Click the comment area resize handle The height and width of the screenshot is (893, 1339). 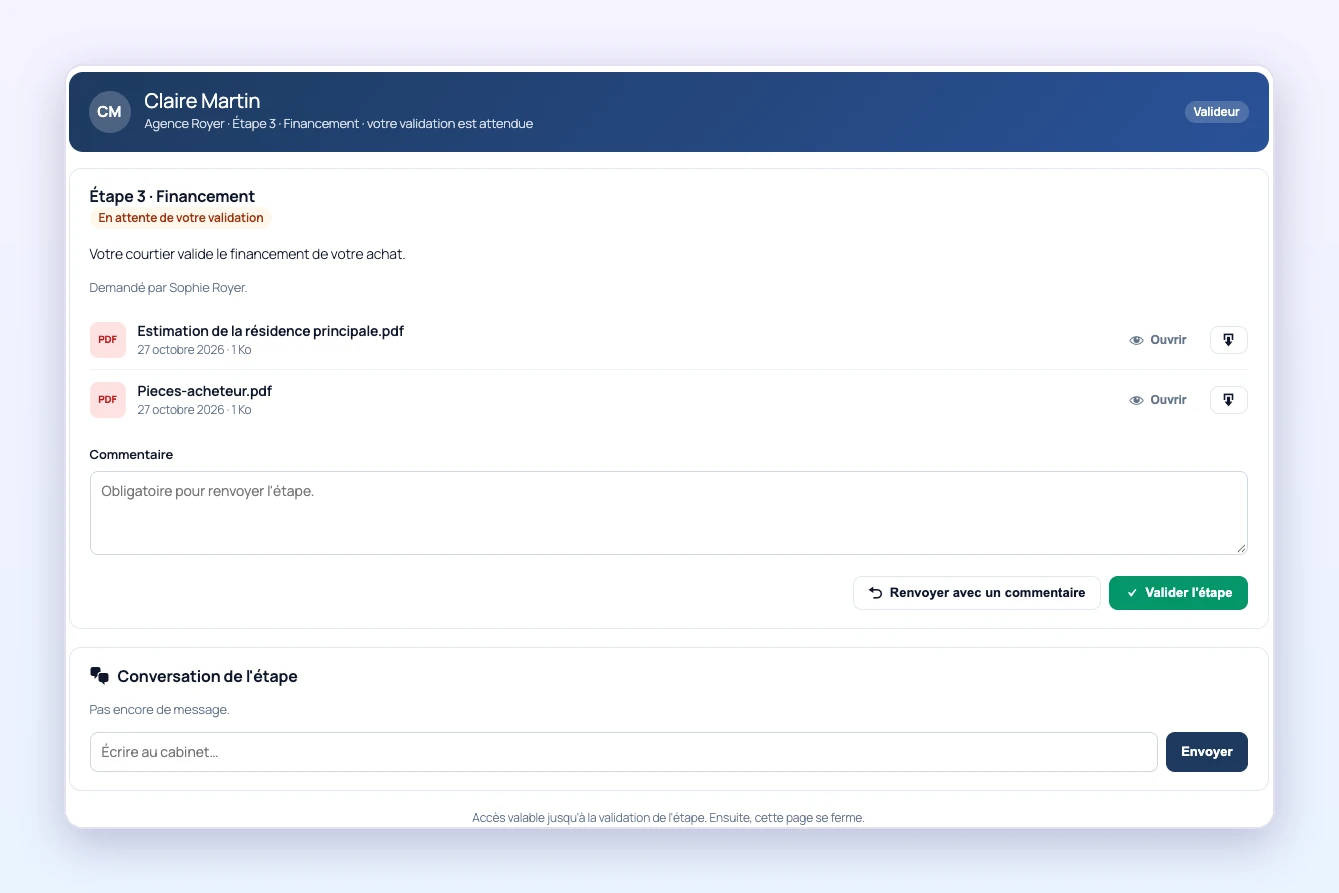1241,548
